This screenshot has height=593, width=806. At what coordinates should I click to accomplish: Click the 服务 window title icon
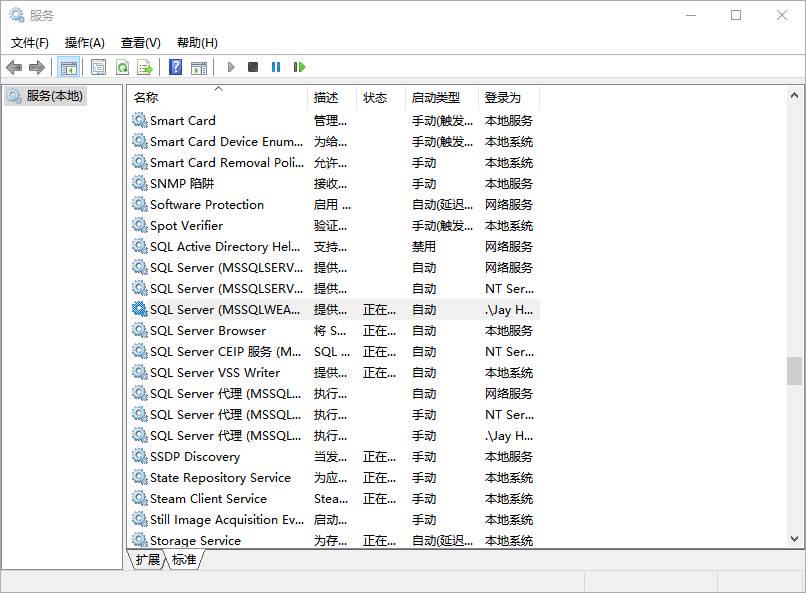click(x=16, y=15)
